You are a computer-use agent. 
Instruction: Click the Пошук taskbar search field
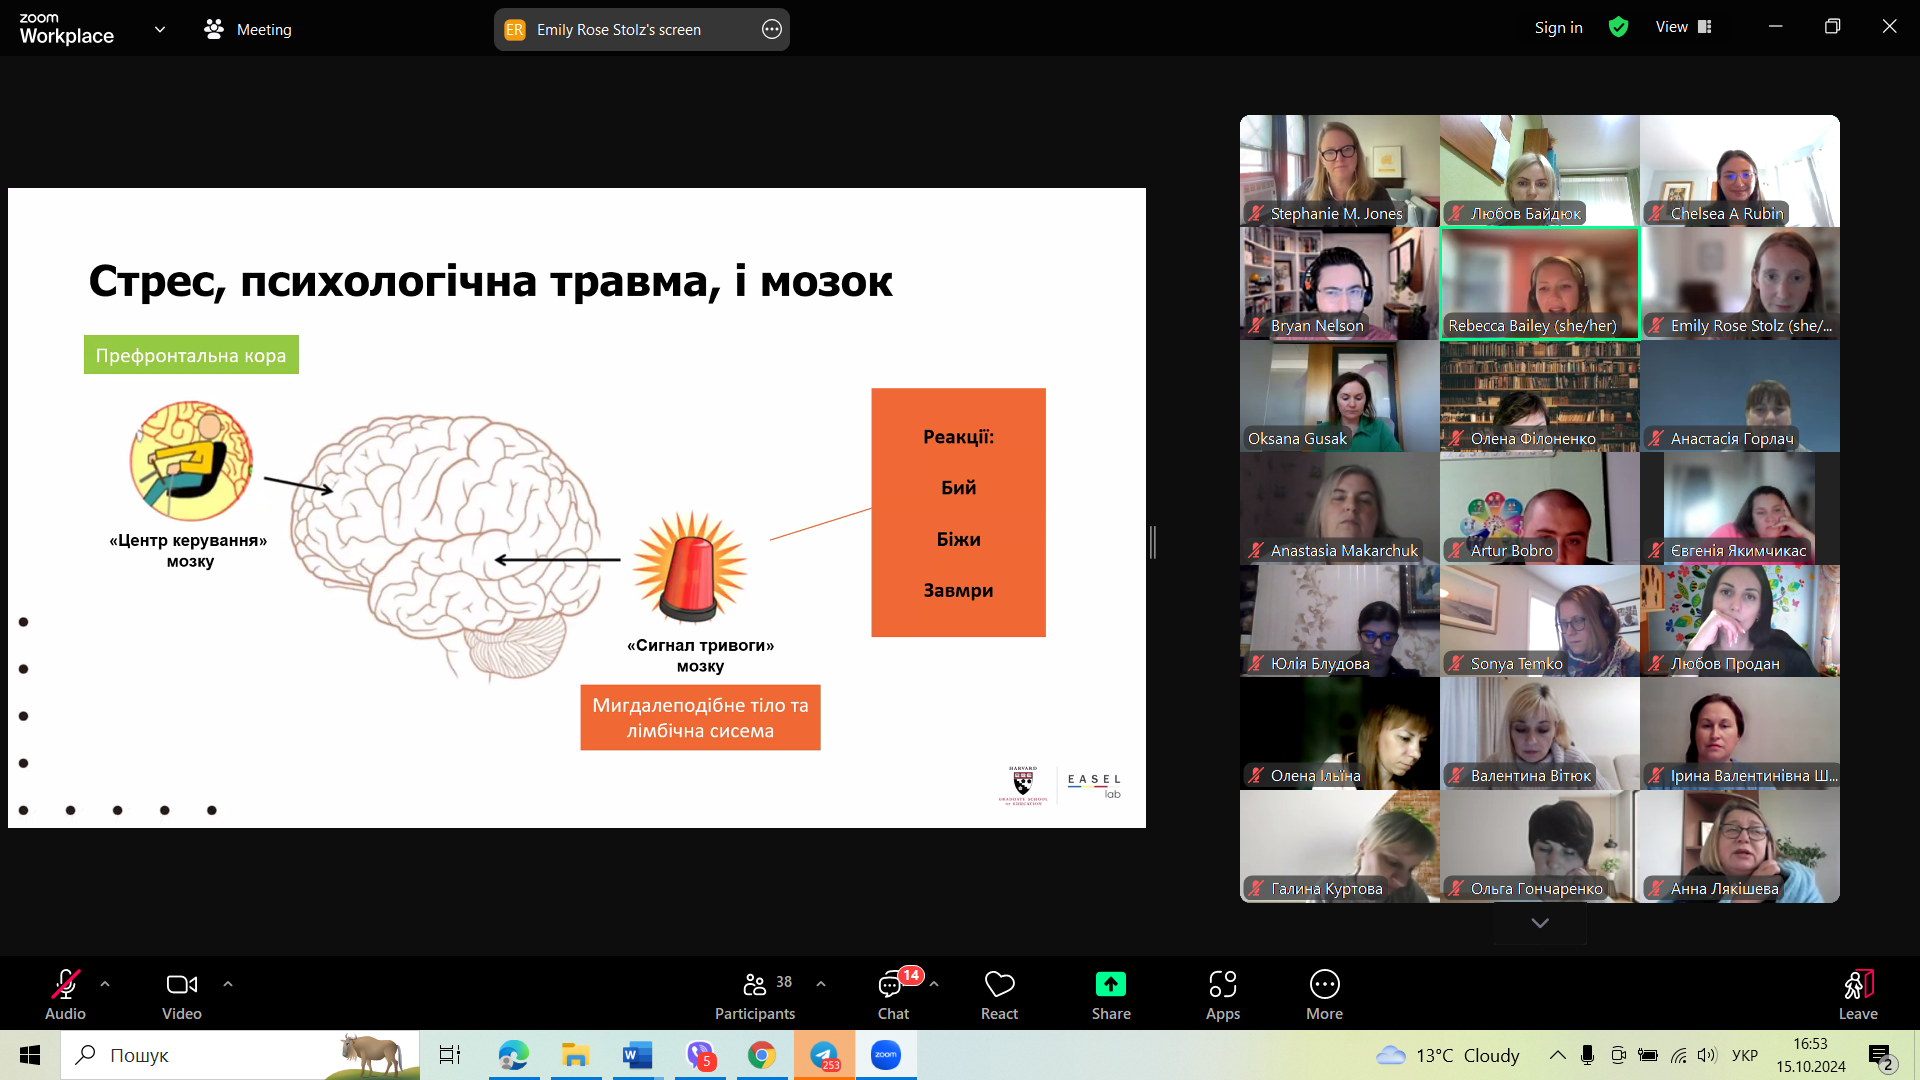pyautogui.click(x=240, y=1055)
